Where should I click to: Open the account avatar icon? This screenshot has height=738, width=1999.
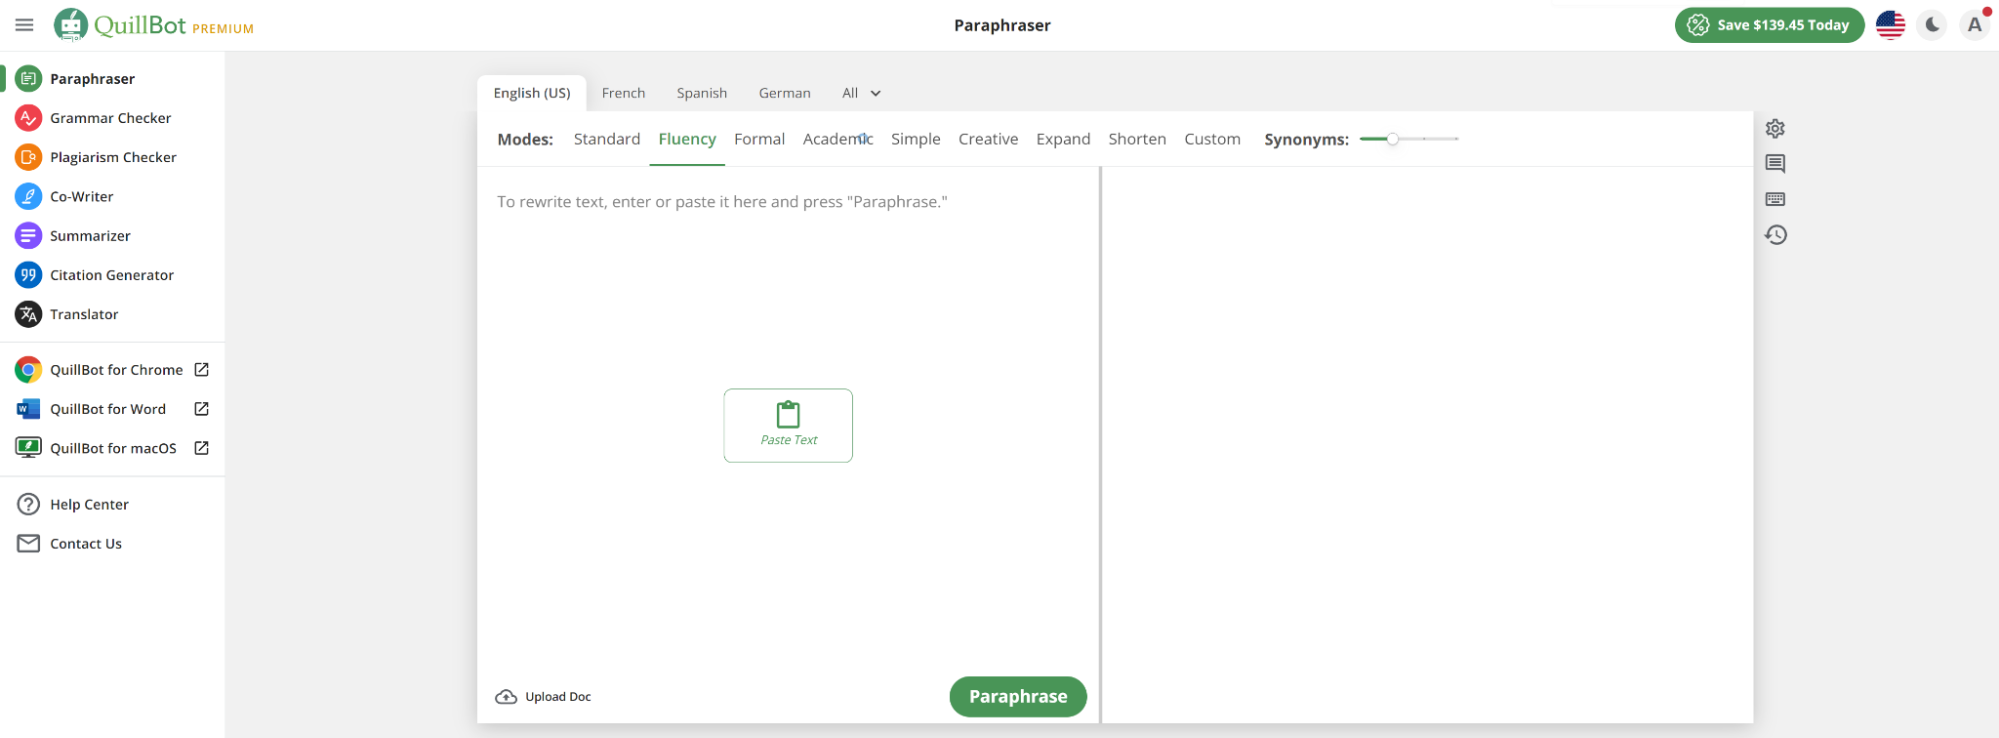coord(1974,25)
